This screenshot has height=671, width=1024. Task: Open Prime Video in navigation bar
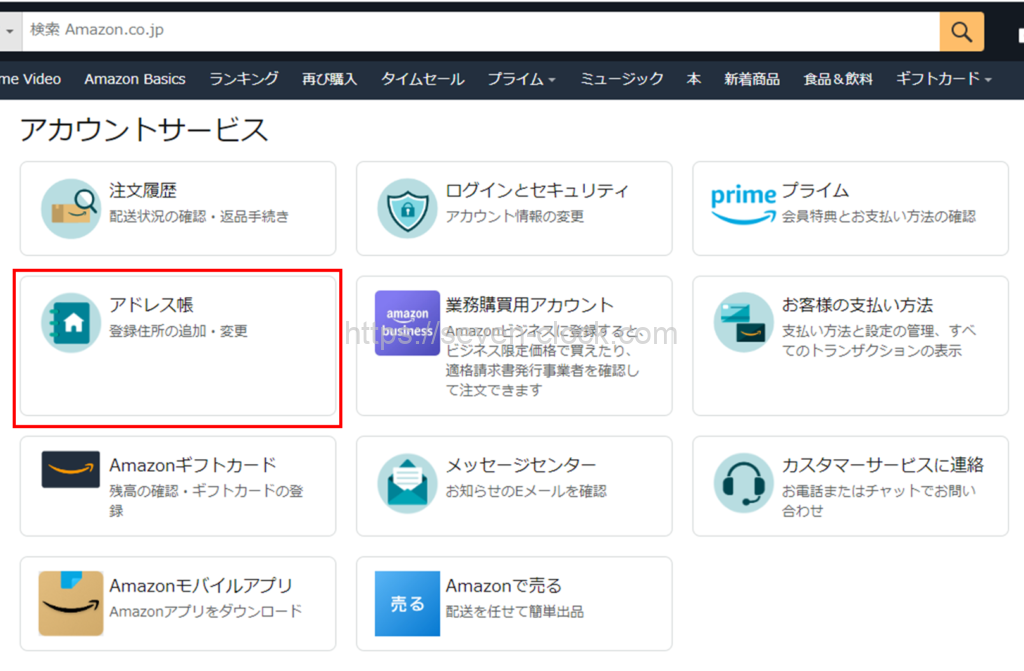click(x=30, y=79)
